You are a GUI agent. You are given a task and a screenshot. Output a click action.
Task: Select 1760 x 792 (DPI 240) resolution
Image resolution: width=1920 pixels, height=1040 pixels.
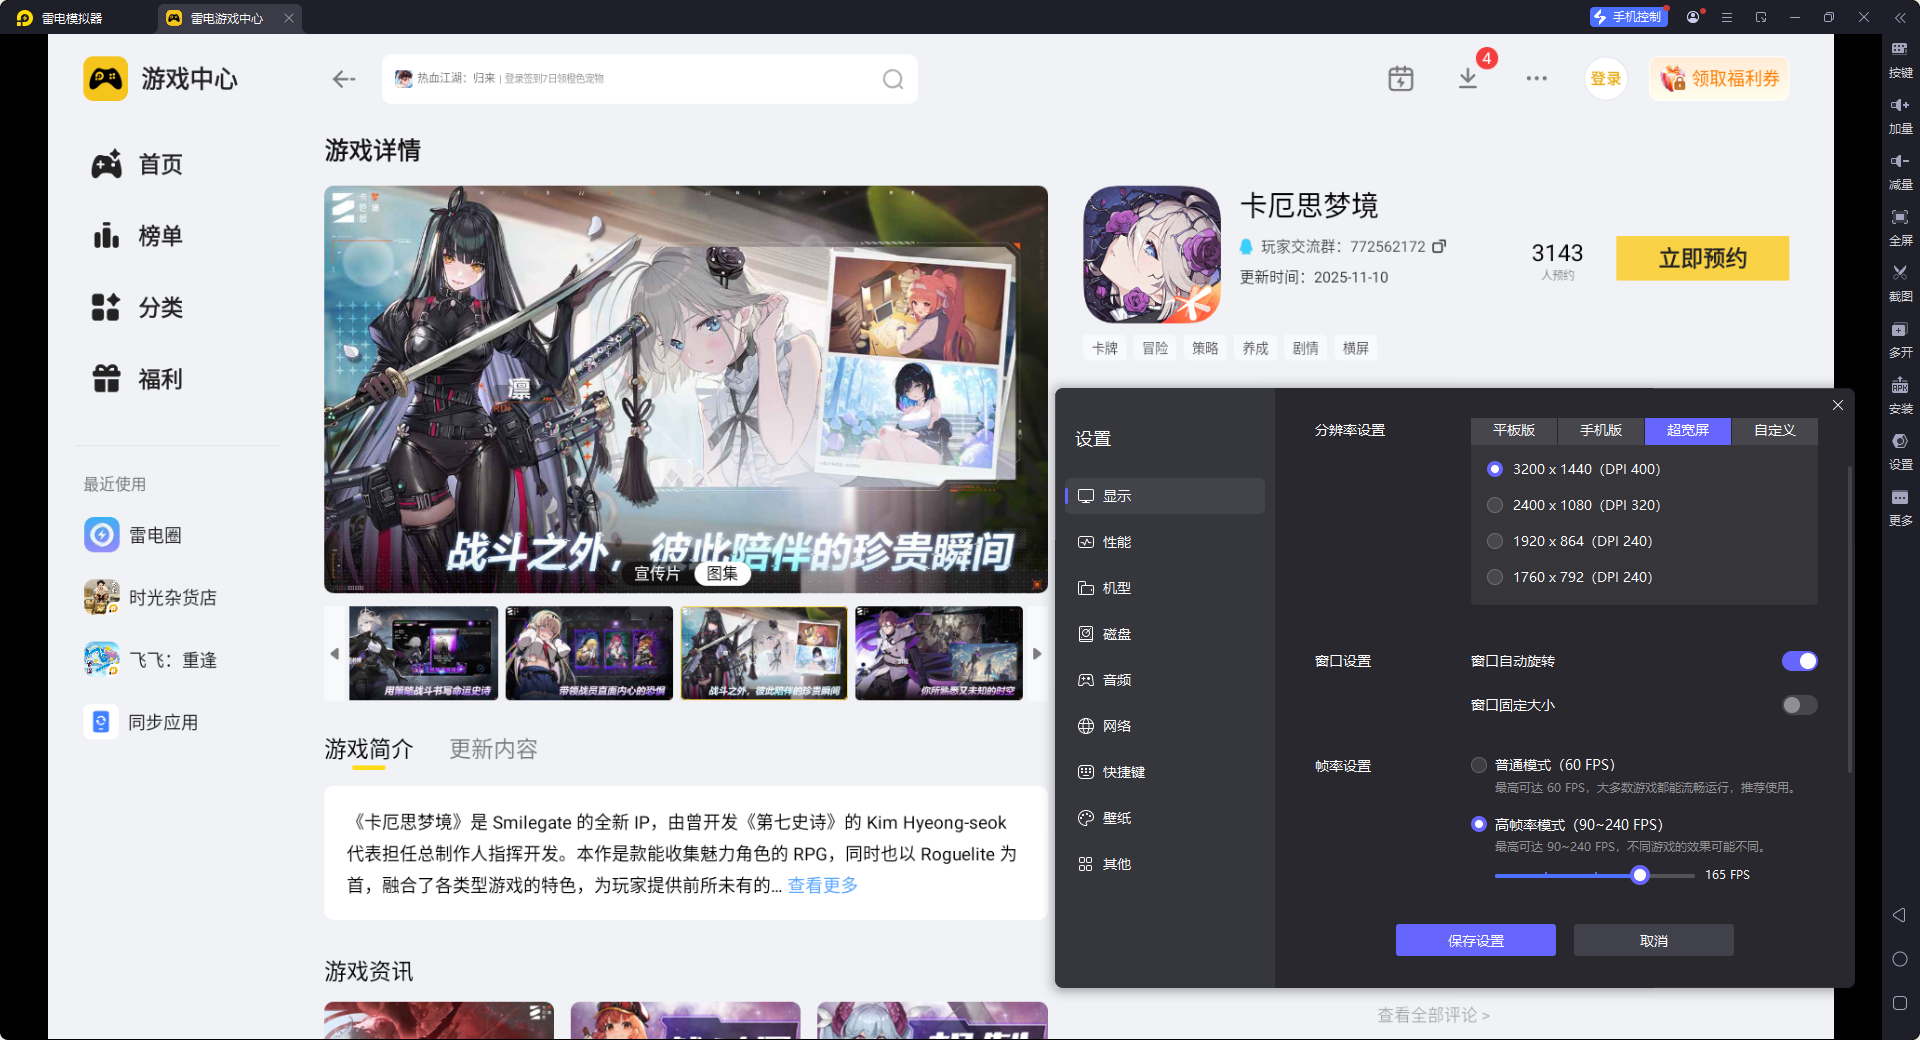(x=1495, y=577)
